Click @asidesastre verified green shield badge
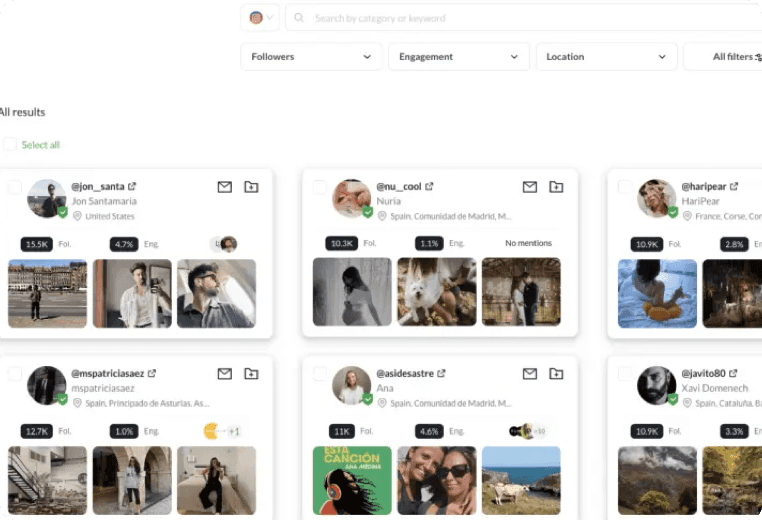762x520 pixels. click(367, 399)
